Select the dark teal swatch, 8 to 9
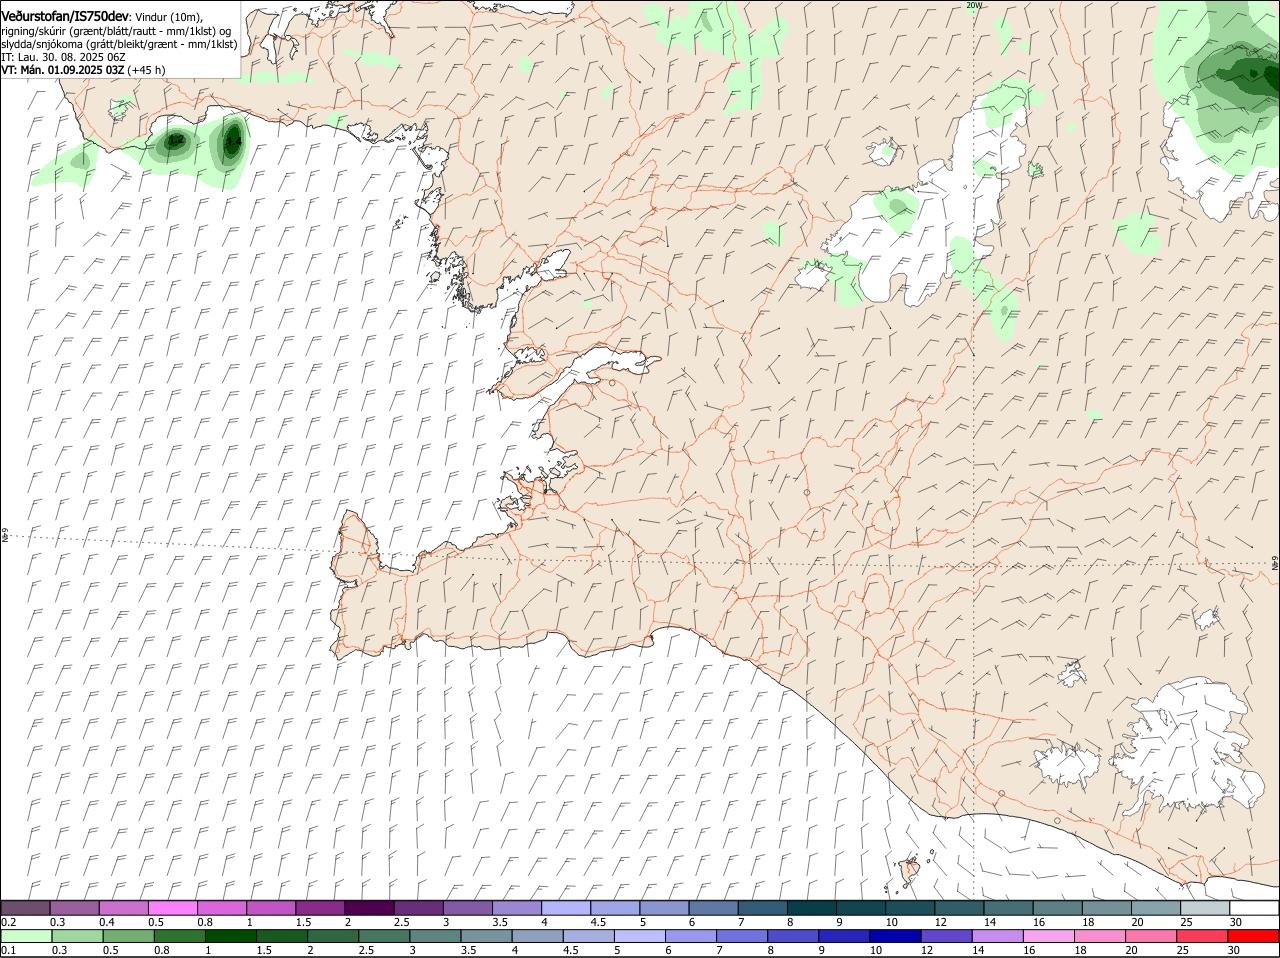Screen dimensions: 1280x958 (x=812, y=907)
